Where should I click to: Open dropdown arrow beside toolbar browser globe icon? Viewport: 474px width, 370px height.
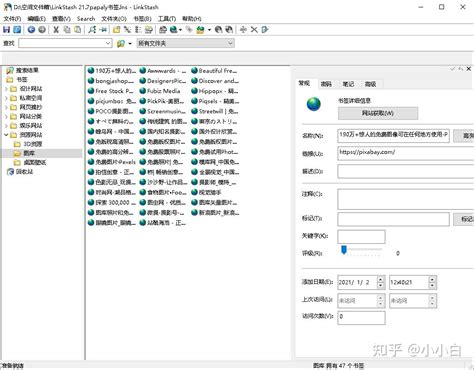point(180,30)
